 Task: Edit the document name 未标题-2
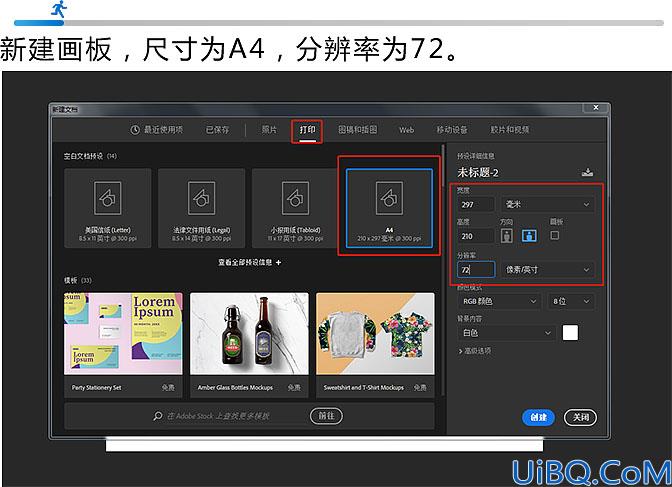pos(477,172)
